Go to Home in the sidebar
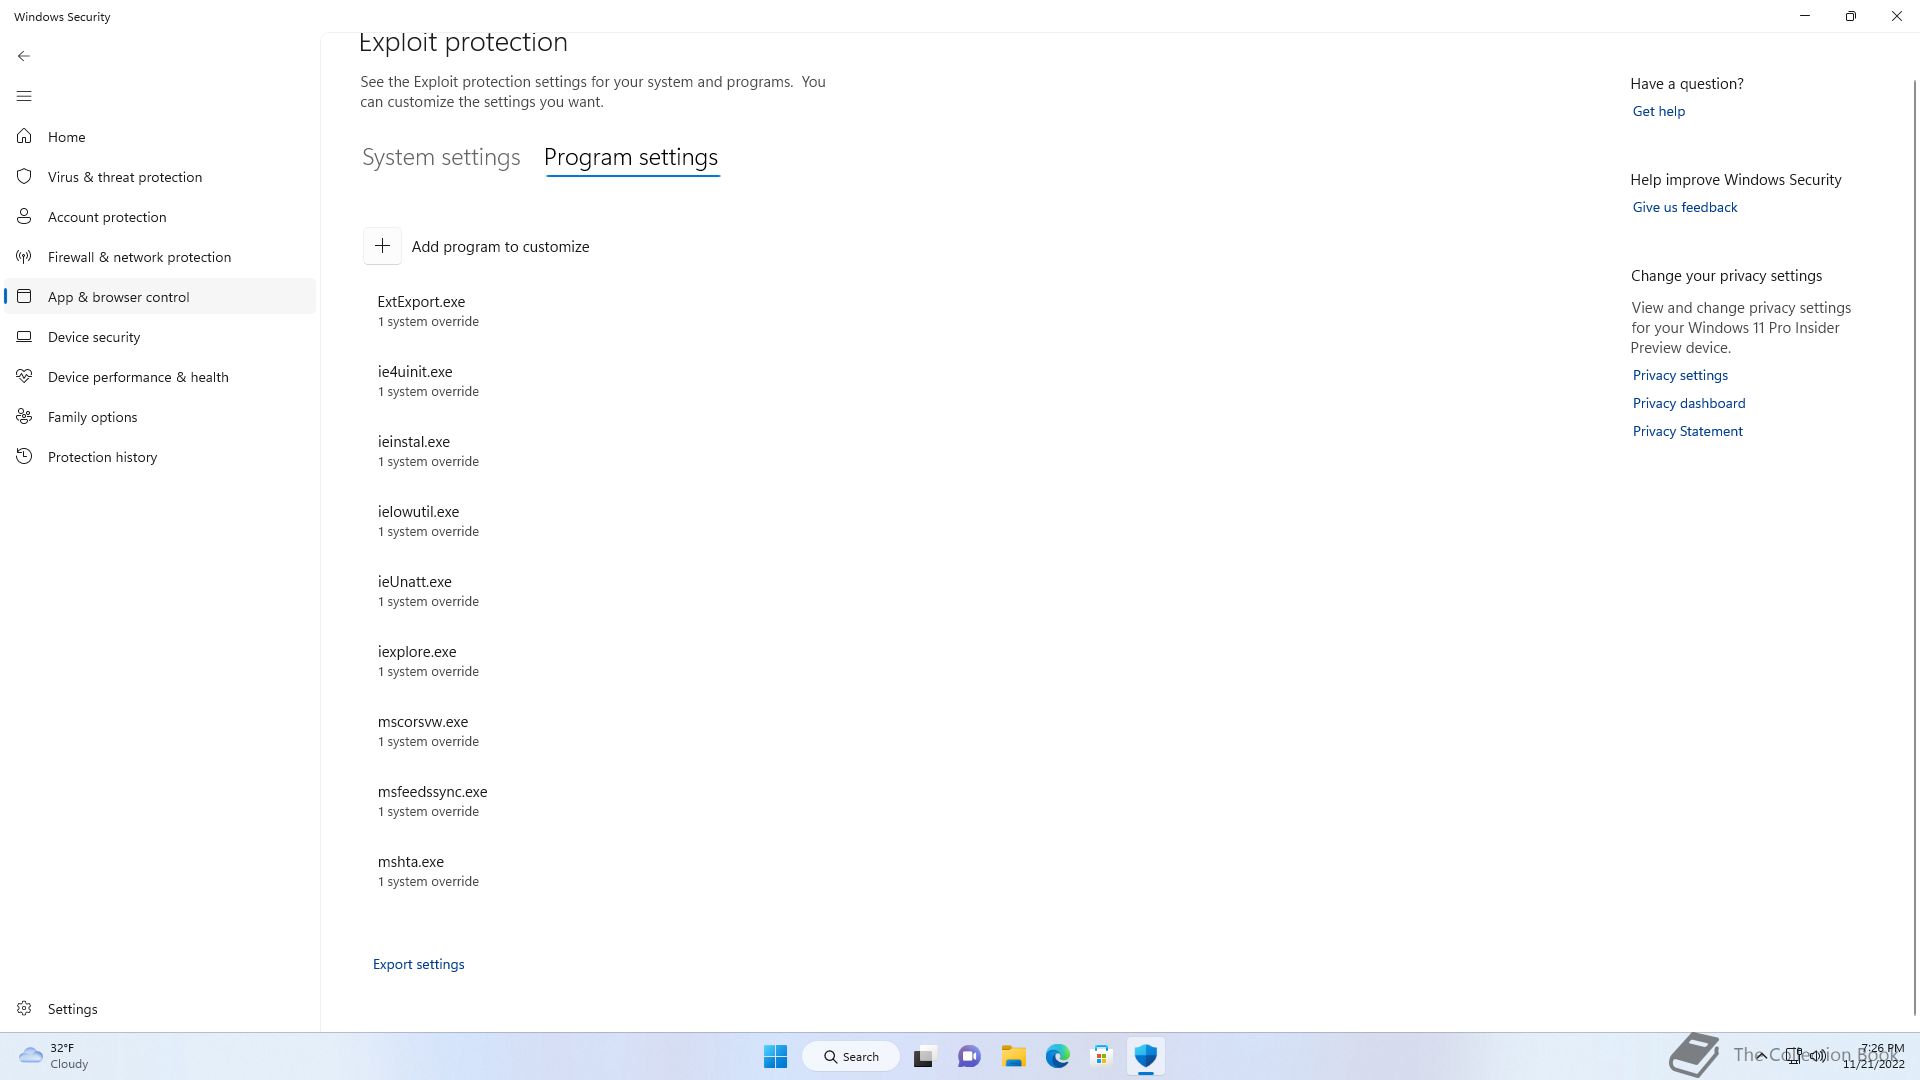This screenshot has height=1080, width=1920. [x=160, y=136]
